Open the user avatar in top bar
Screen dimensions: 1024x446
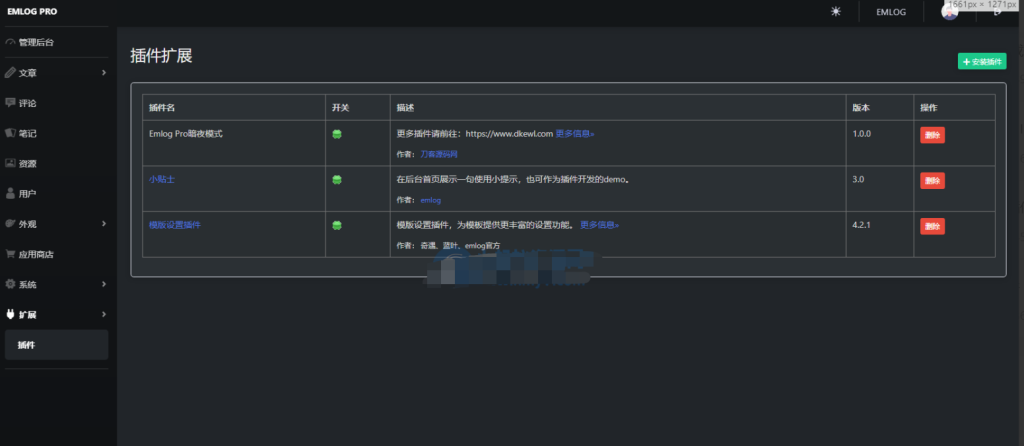(x=948, y=12)
